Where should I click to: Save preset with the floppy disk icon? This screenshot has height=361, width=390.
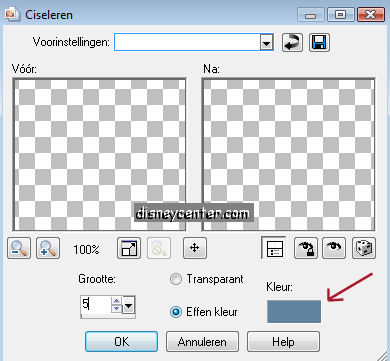click(x=319, y=42)
